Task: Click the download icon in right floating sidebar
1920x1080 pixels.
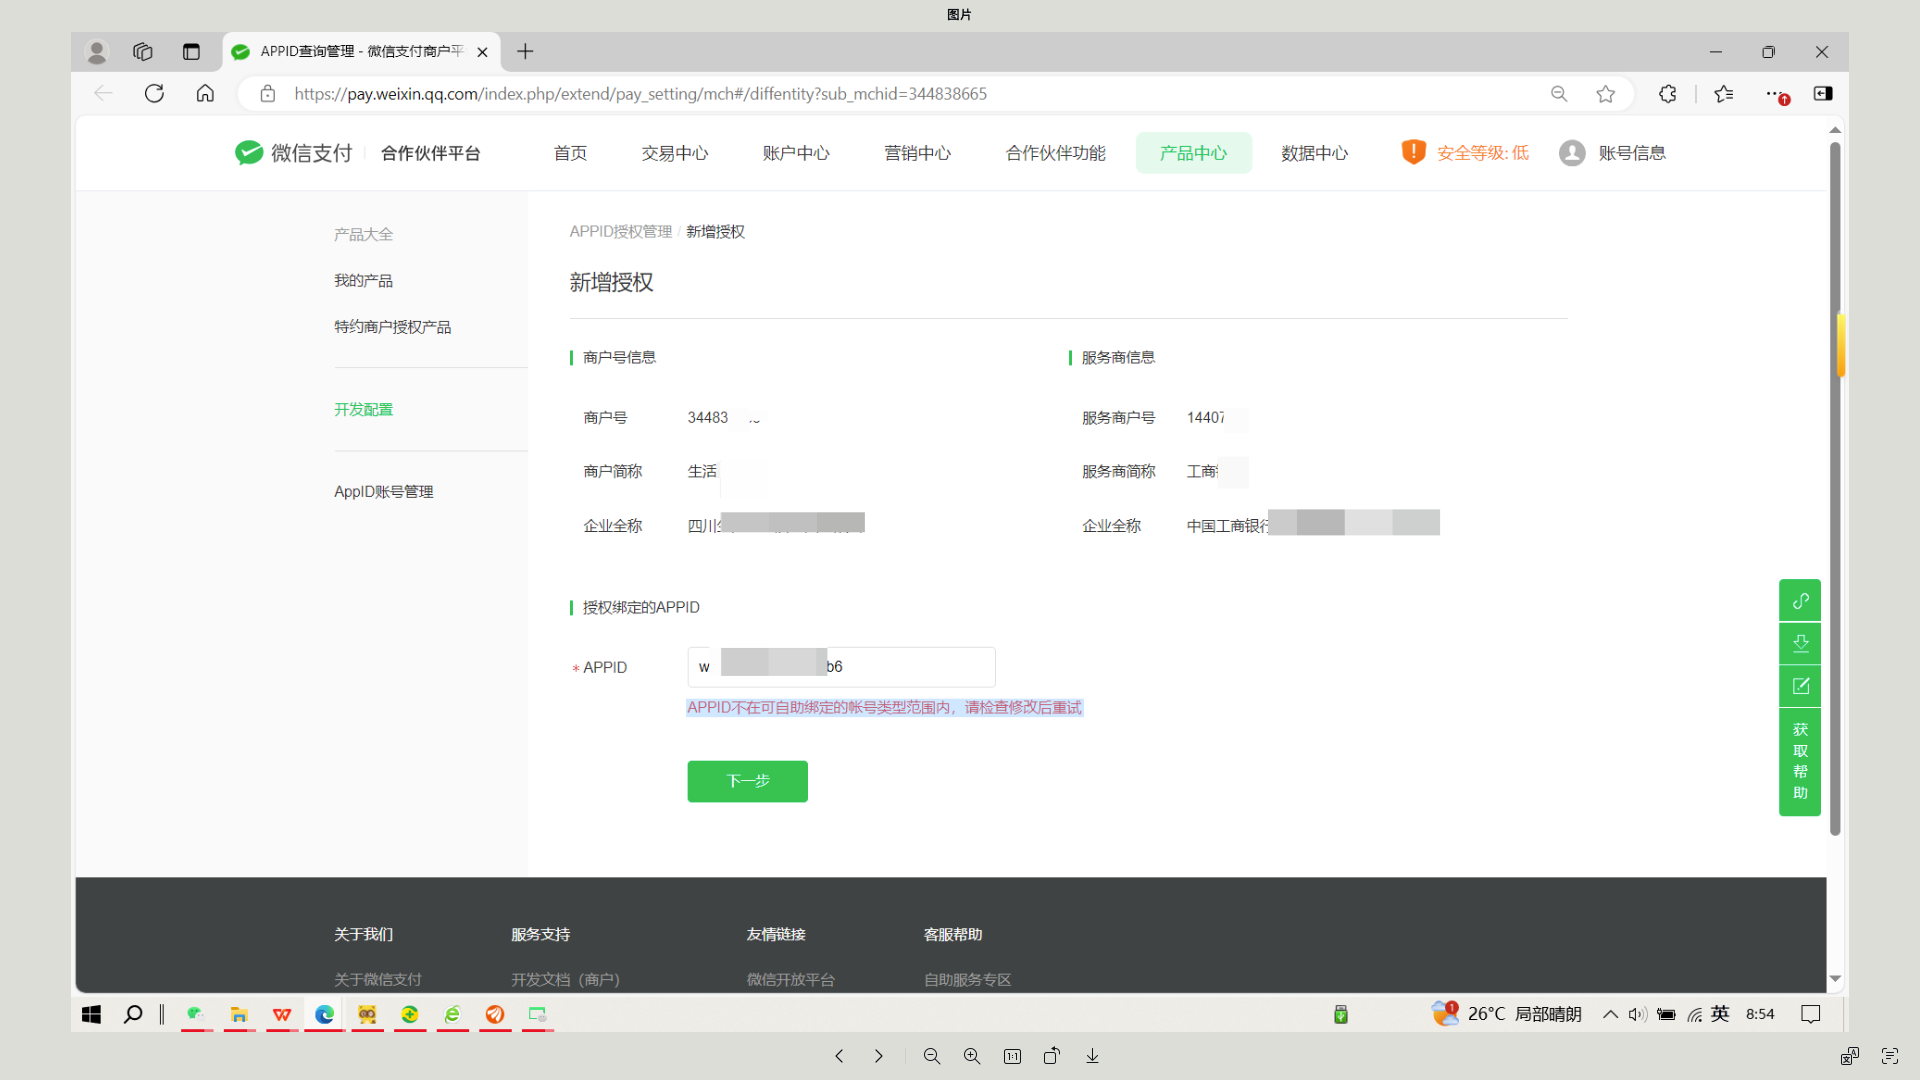Action: [x=1800, y=644]
